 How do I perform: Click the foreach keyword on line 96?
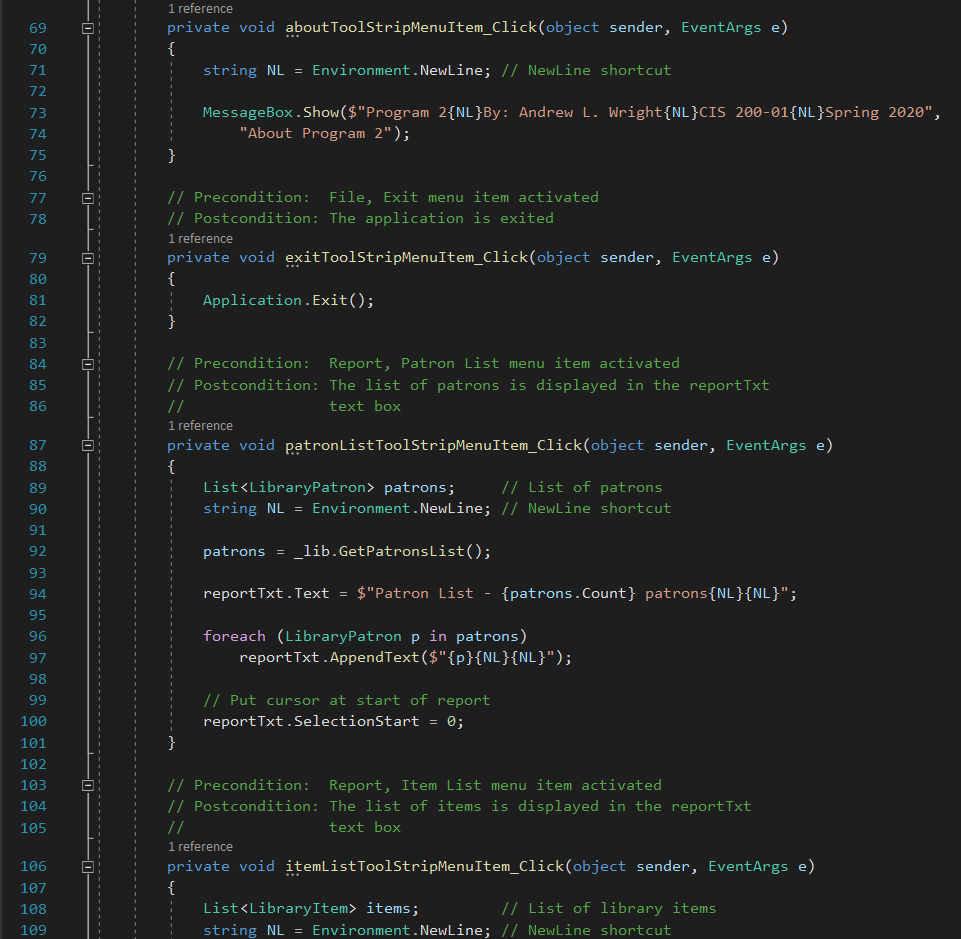pyautogui.click(x=234, y=636)
